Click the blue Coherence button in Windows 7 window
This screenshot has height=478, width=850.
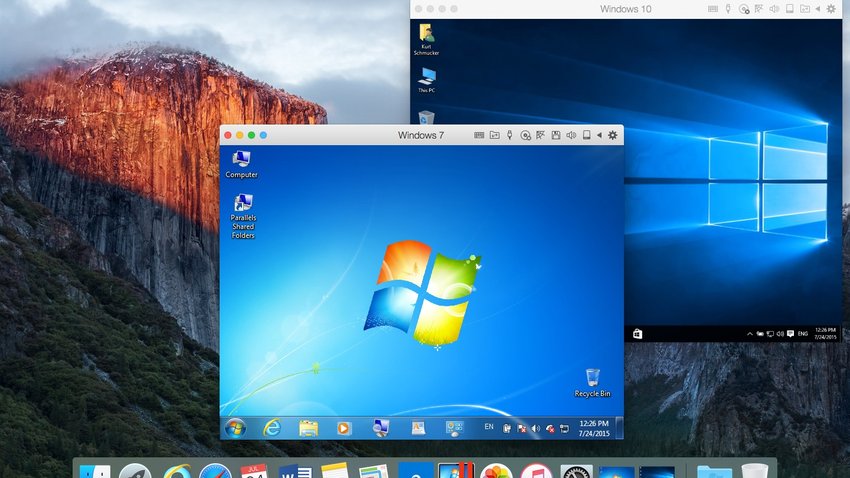coord(263,135)
